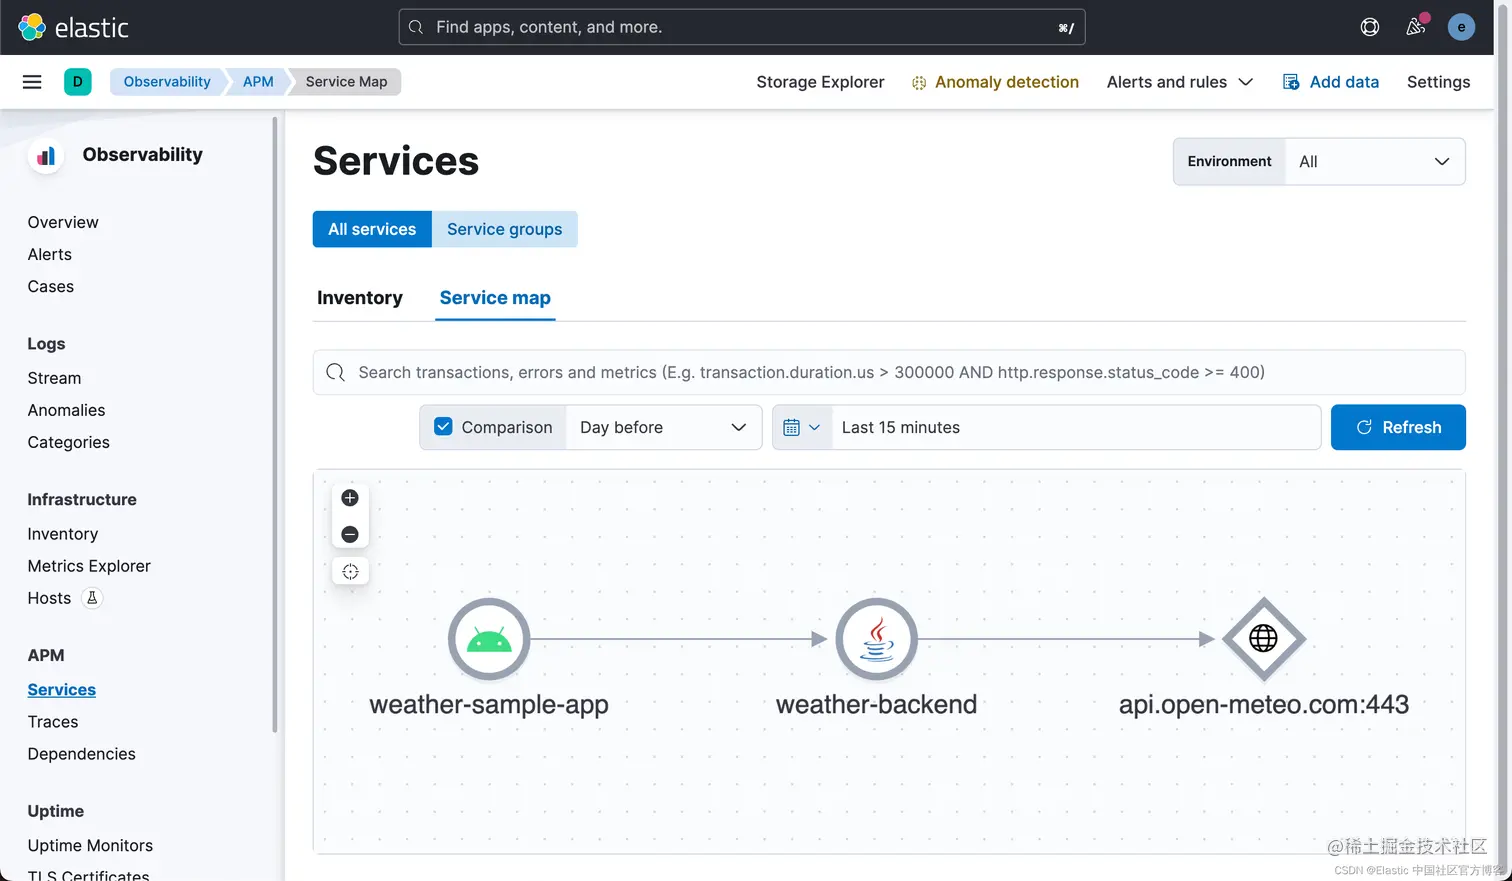Select the All services tab
This screenshot has width=1512, height=881.
pos(372,229)
